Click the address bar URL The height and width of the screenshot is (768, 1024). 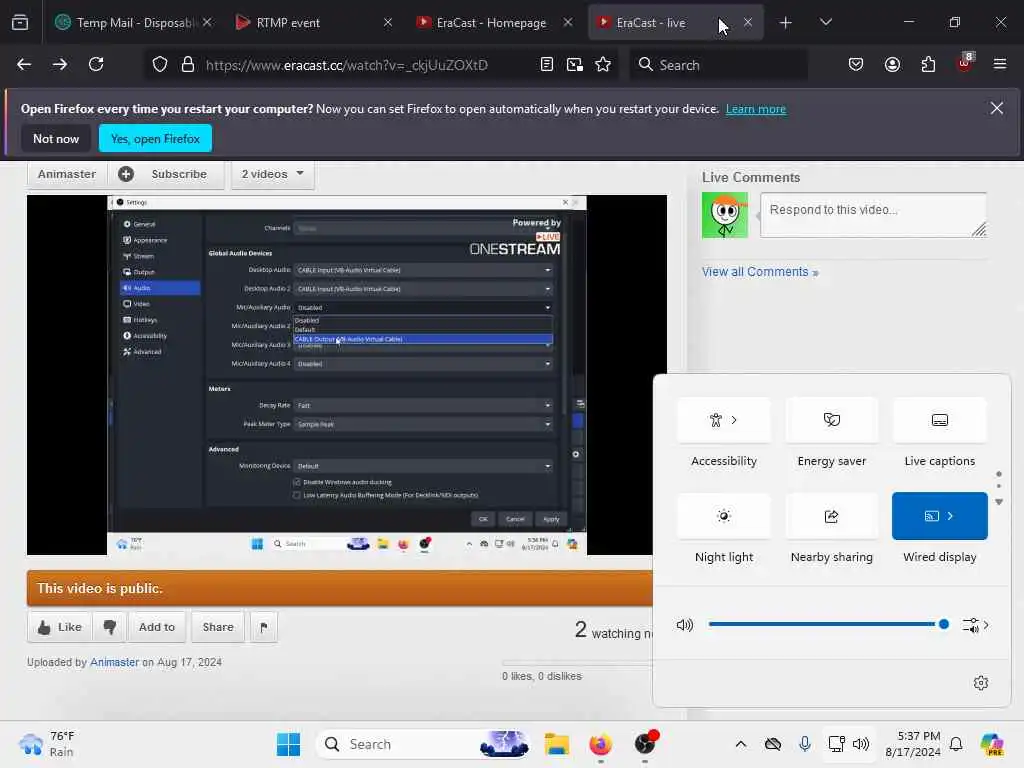346,65
